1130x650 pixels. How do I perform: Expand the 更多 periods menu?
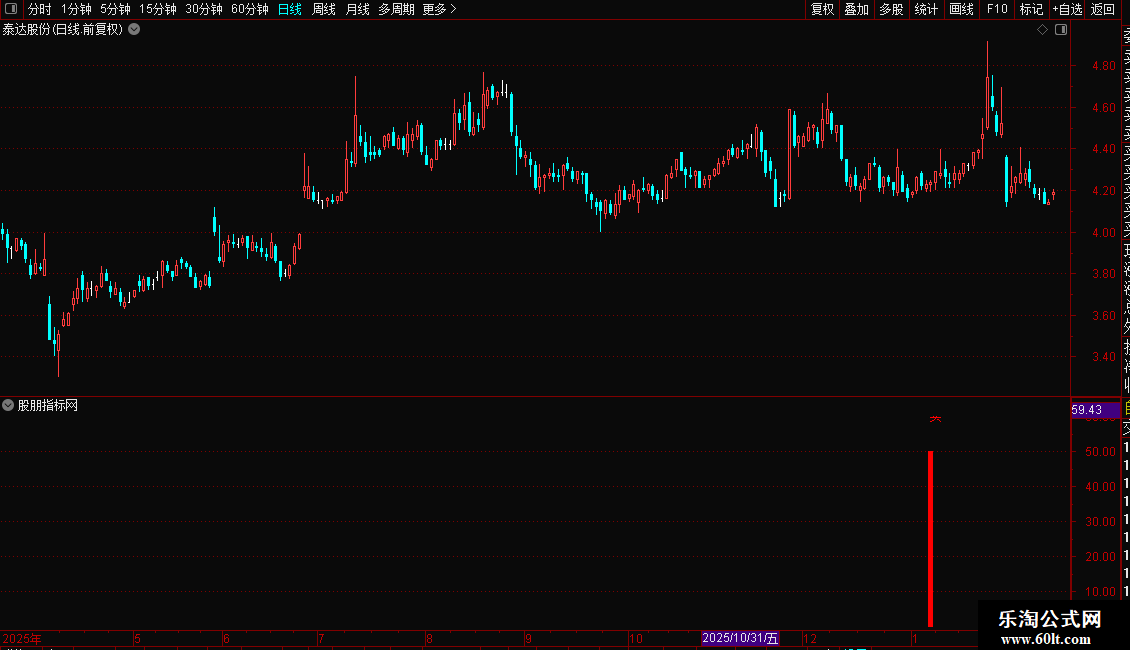coord(440,9)
